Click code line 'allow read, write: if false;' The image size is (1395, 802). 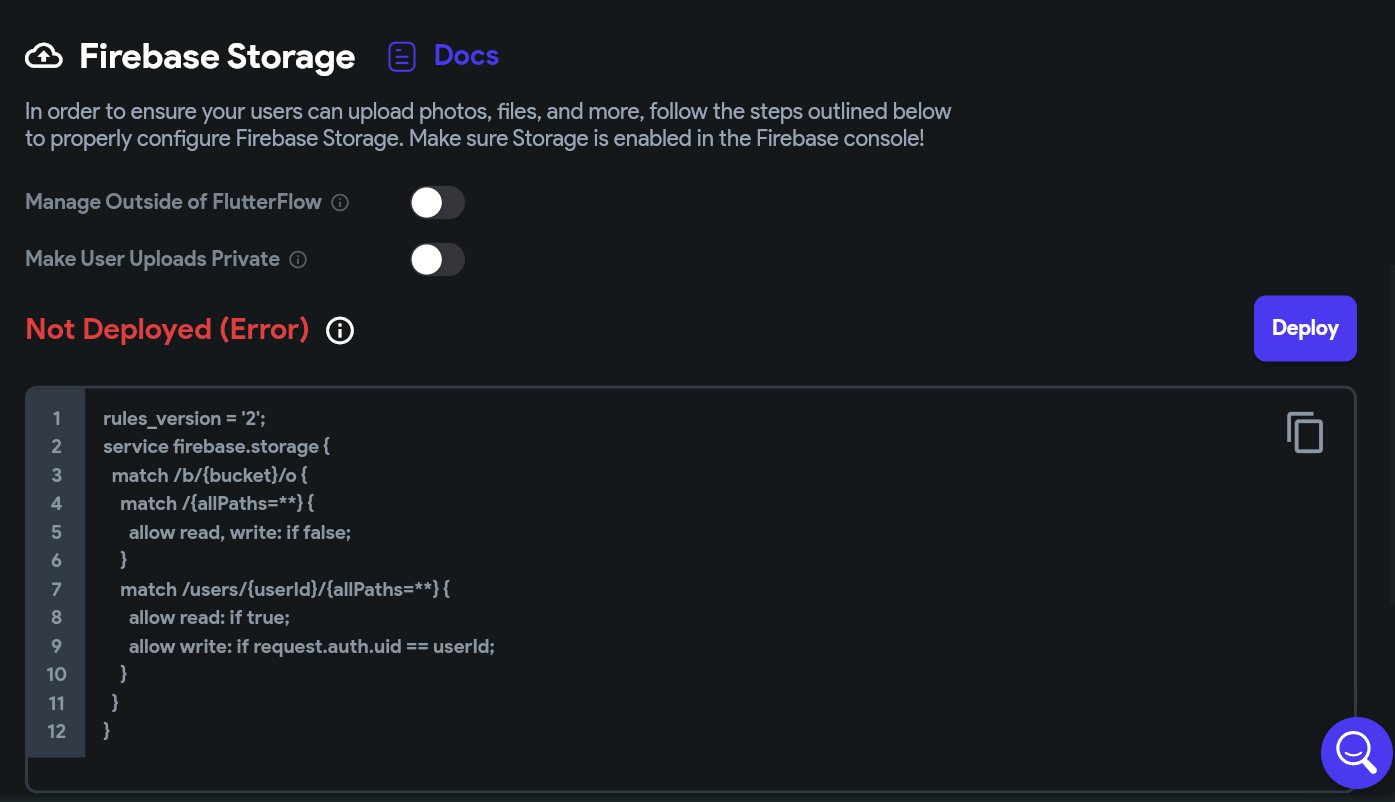point(240,532)
